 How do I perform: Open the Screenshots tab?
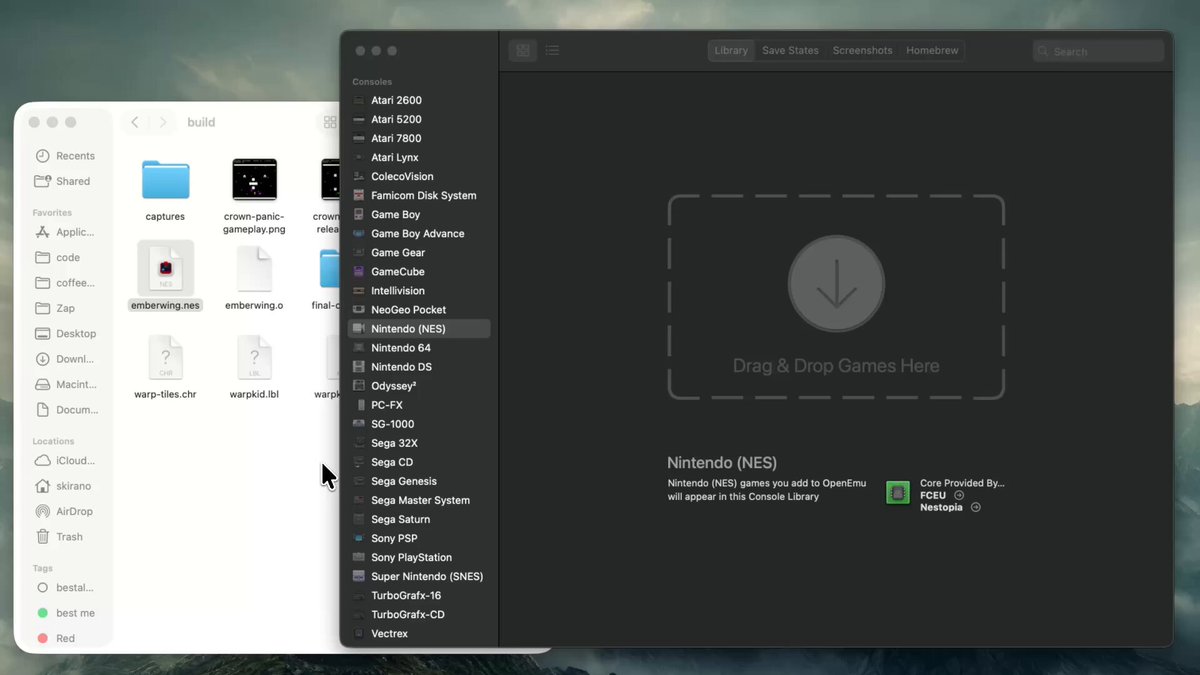tap(862, 50)
